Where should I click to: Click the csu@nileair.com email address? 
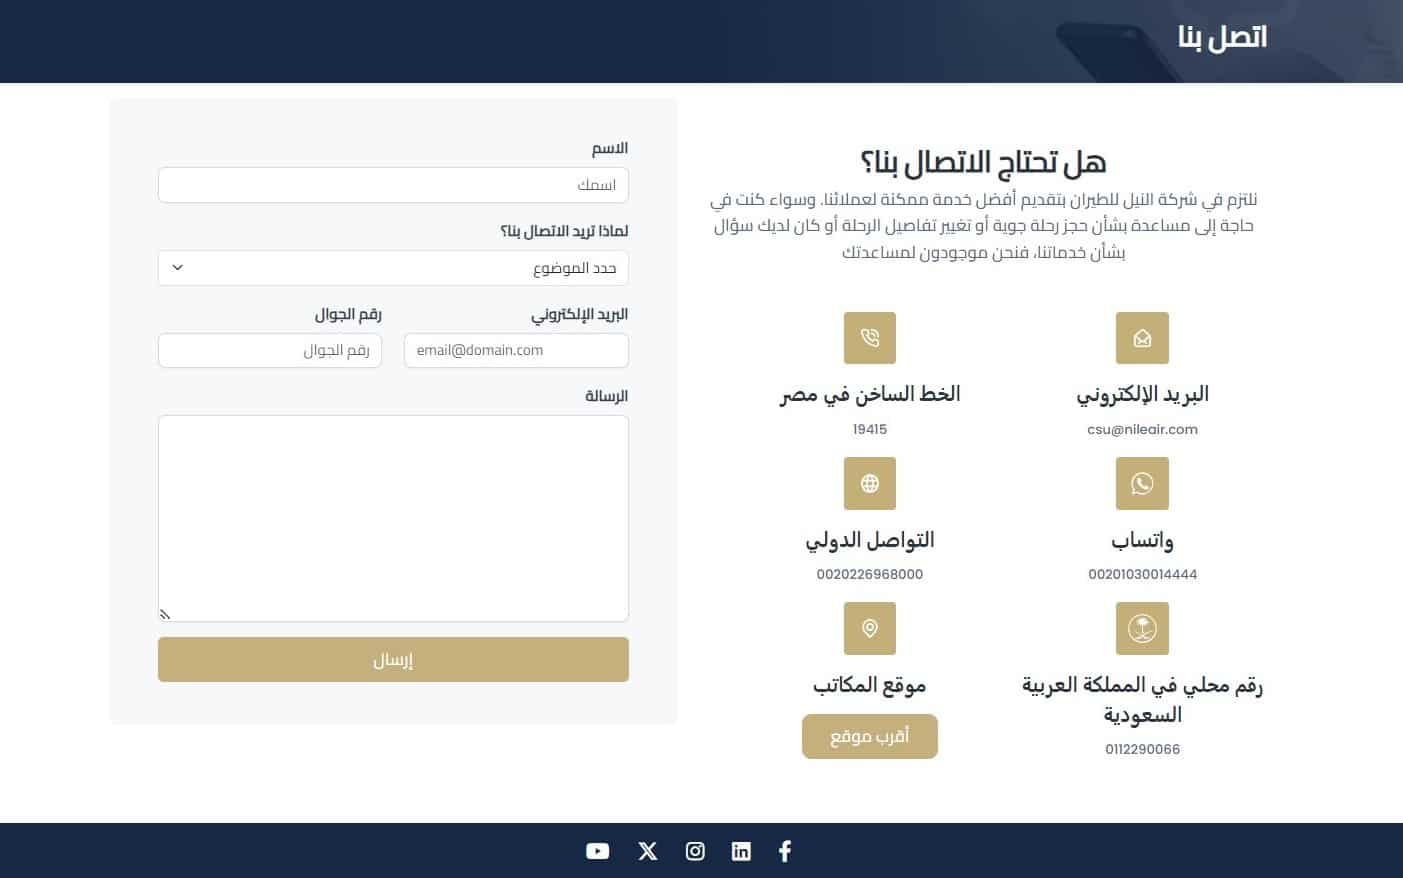(x=1142, y=429)
